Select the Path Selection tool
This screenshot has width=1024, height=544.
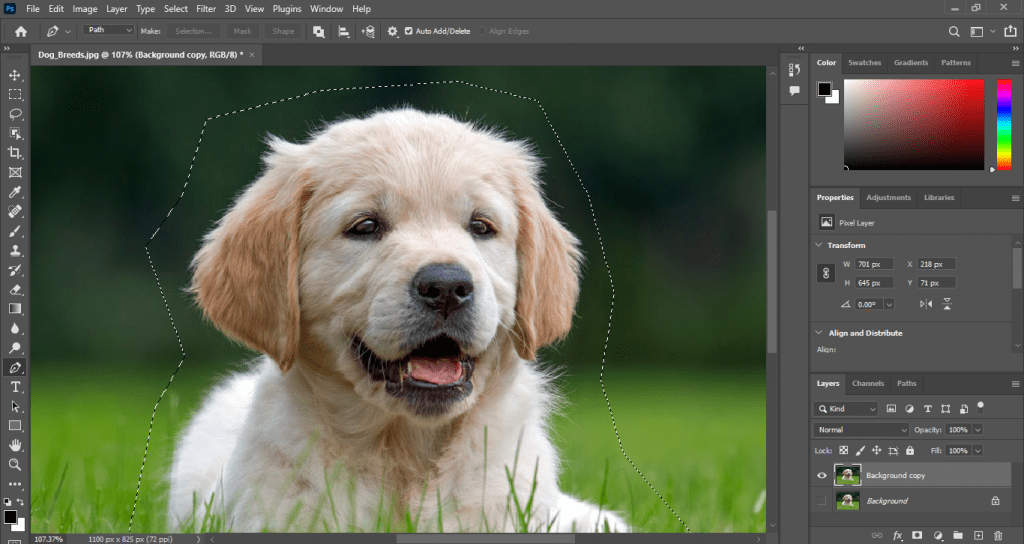pyautogui.click(x=15, y=406)
